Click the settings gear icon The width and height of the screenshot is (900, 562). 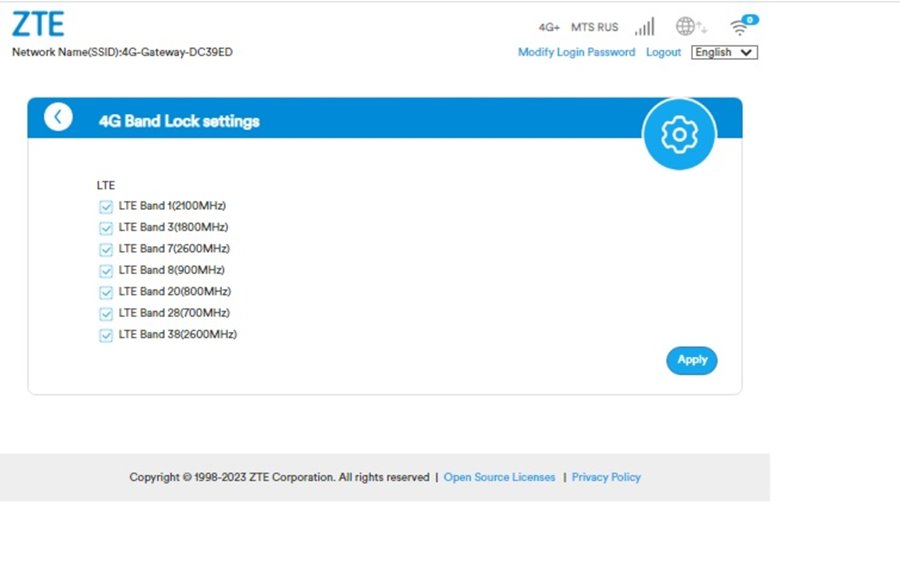tap(679, 134)
